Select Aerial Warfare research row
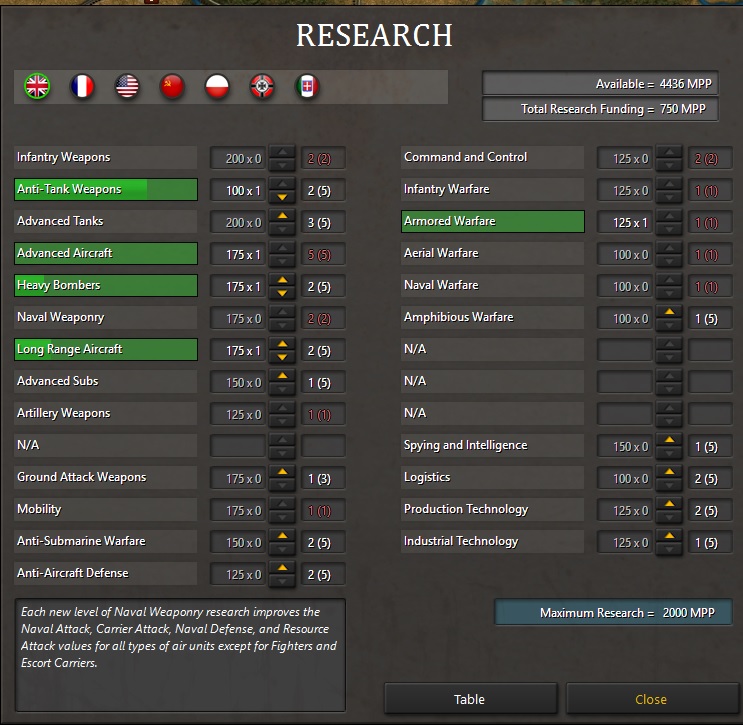 pyautogui.click(x=492, y=254)
